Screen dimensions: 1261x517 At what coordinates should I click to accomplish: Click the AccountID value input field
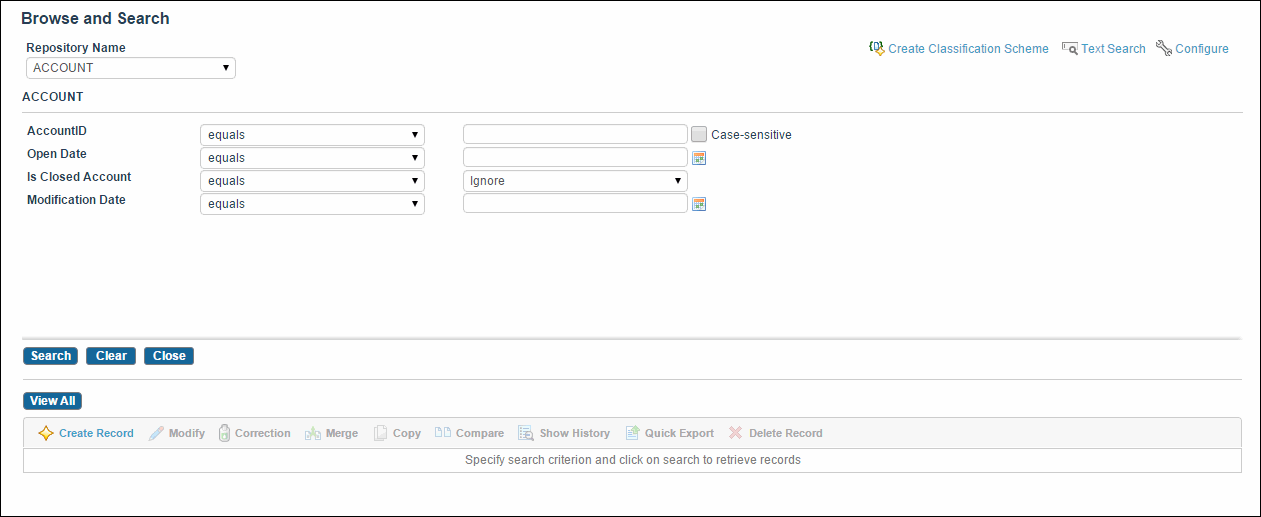click(x=575, y=134)
